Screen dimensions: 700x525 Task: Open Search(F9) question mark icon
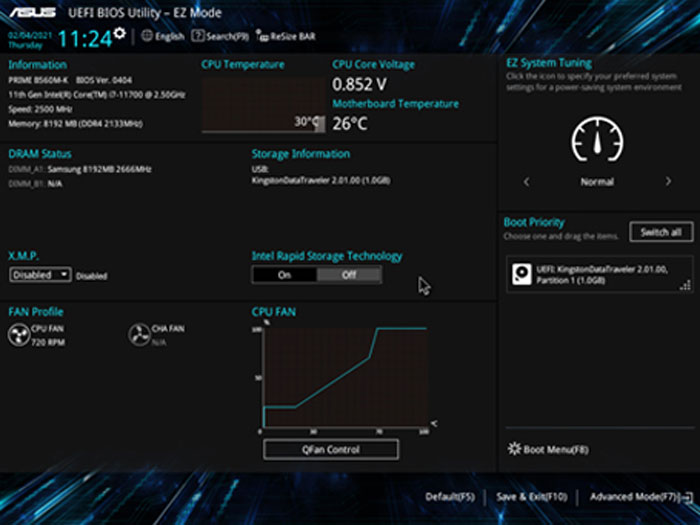click(198, 36)
